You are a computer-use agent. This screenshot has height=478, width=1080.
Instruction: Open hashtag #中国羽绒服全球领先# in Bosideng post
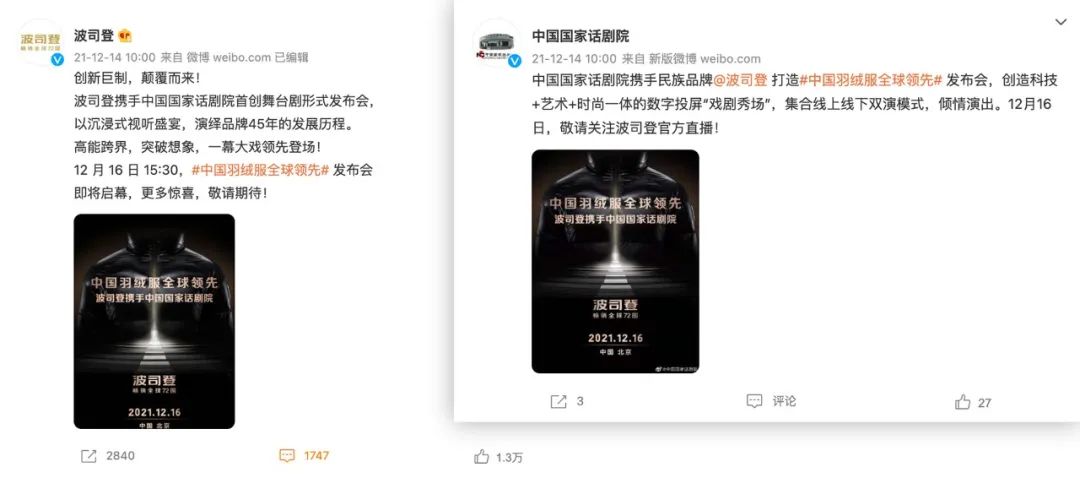pyautogui.click(x=260, y=169)
